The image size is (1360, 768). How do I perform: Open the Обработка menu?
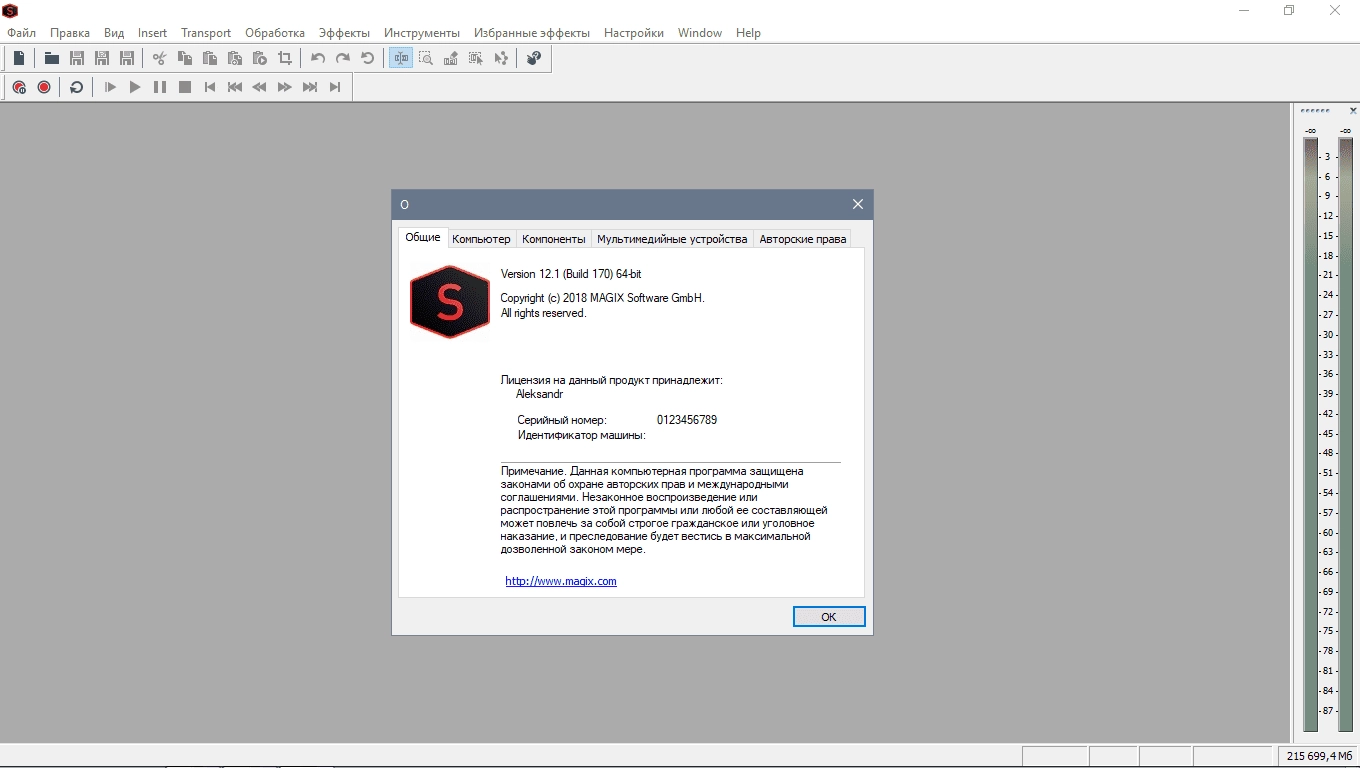click(x=275, y=33)
